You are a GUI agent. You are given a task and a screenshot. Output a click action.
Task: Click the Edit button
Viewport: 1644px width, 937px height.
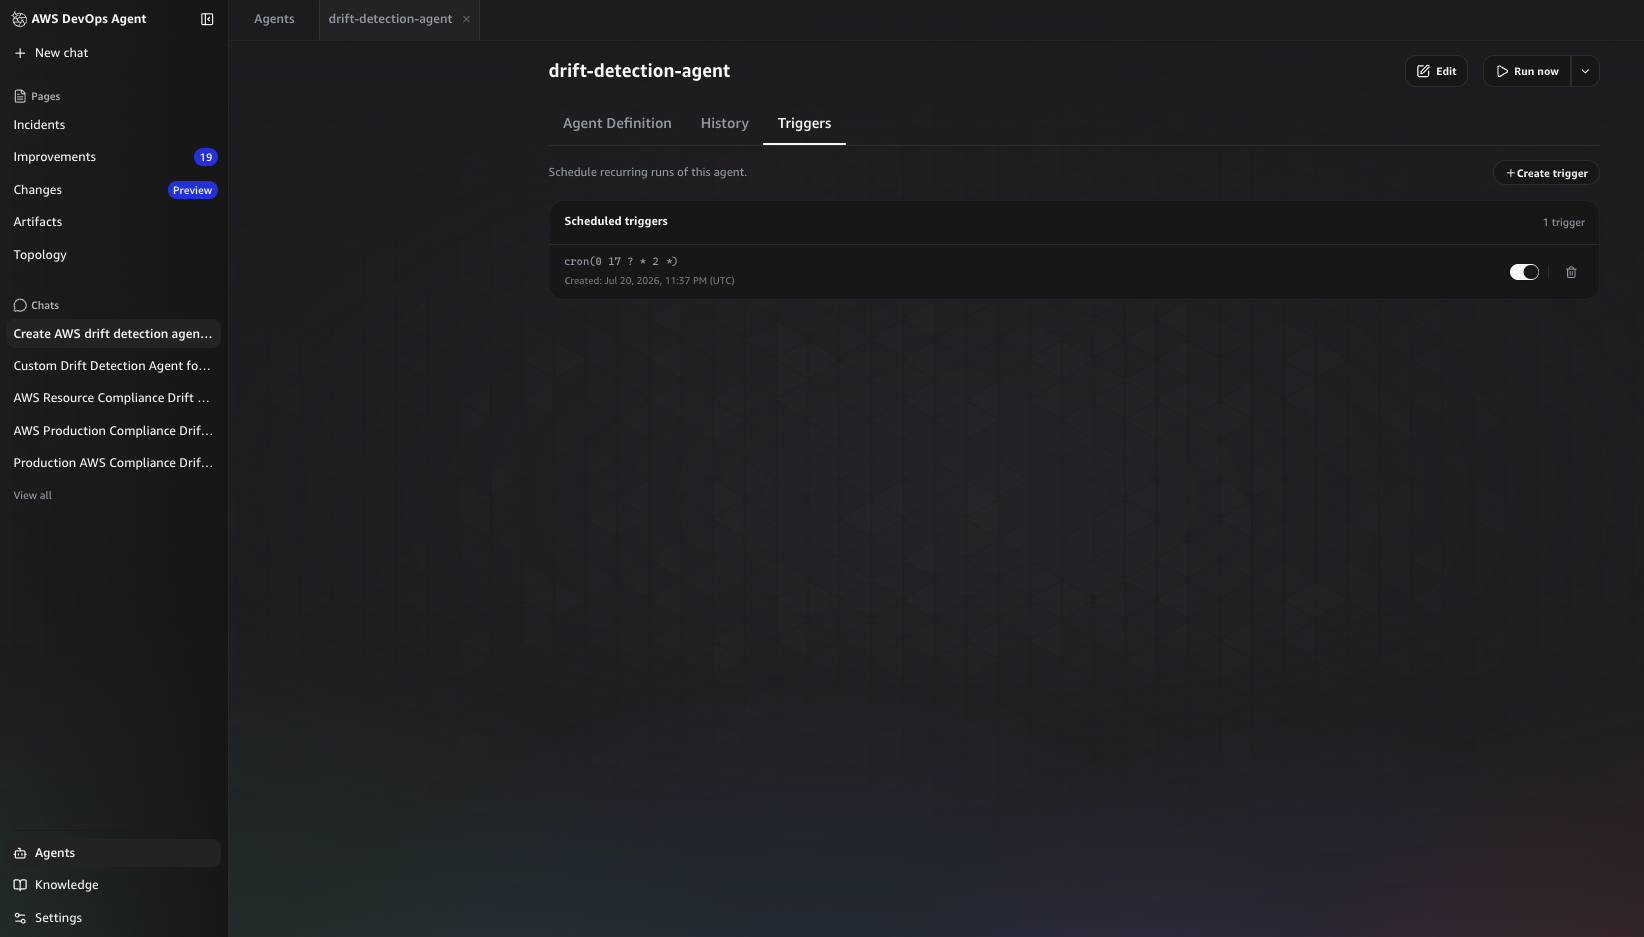(x=1436, y=71)
